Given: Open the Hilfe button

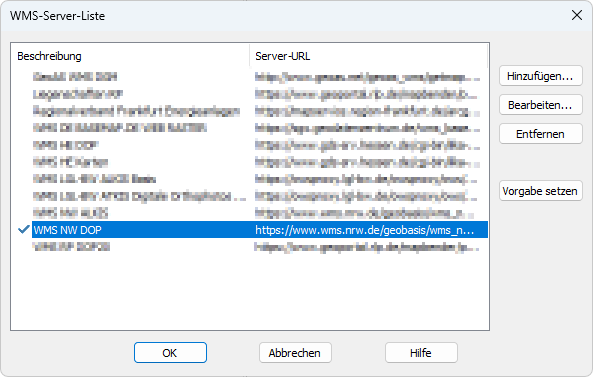Looking at the screenshot, I should [421, 352].
